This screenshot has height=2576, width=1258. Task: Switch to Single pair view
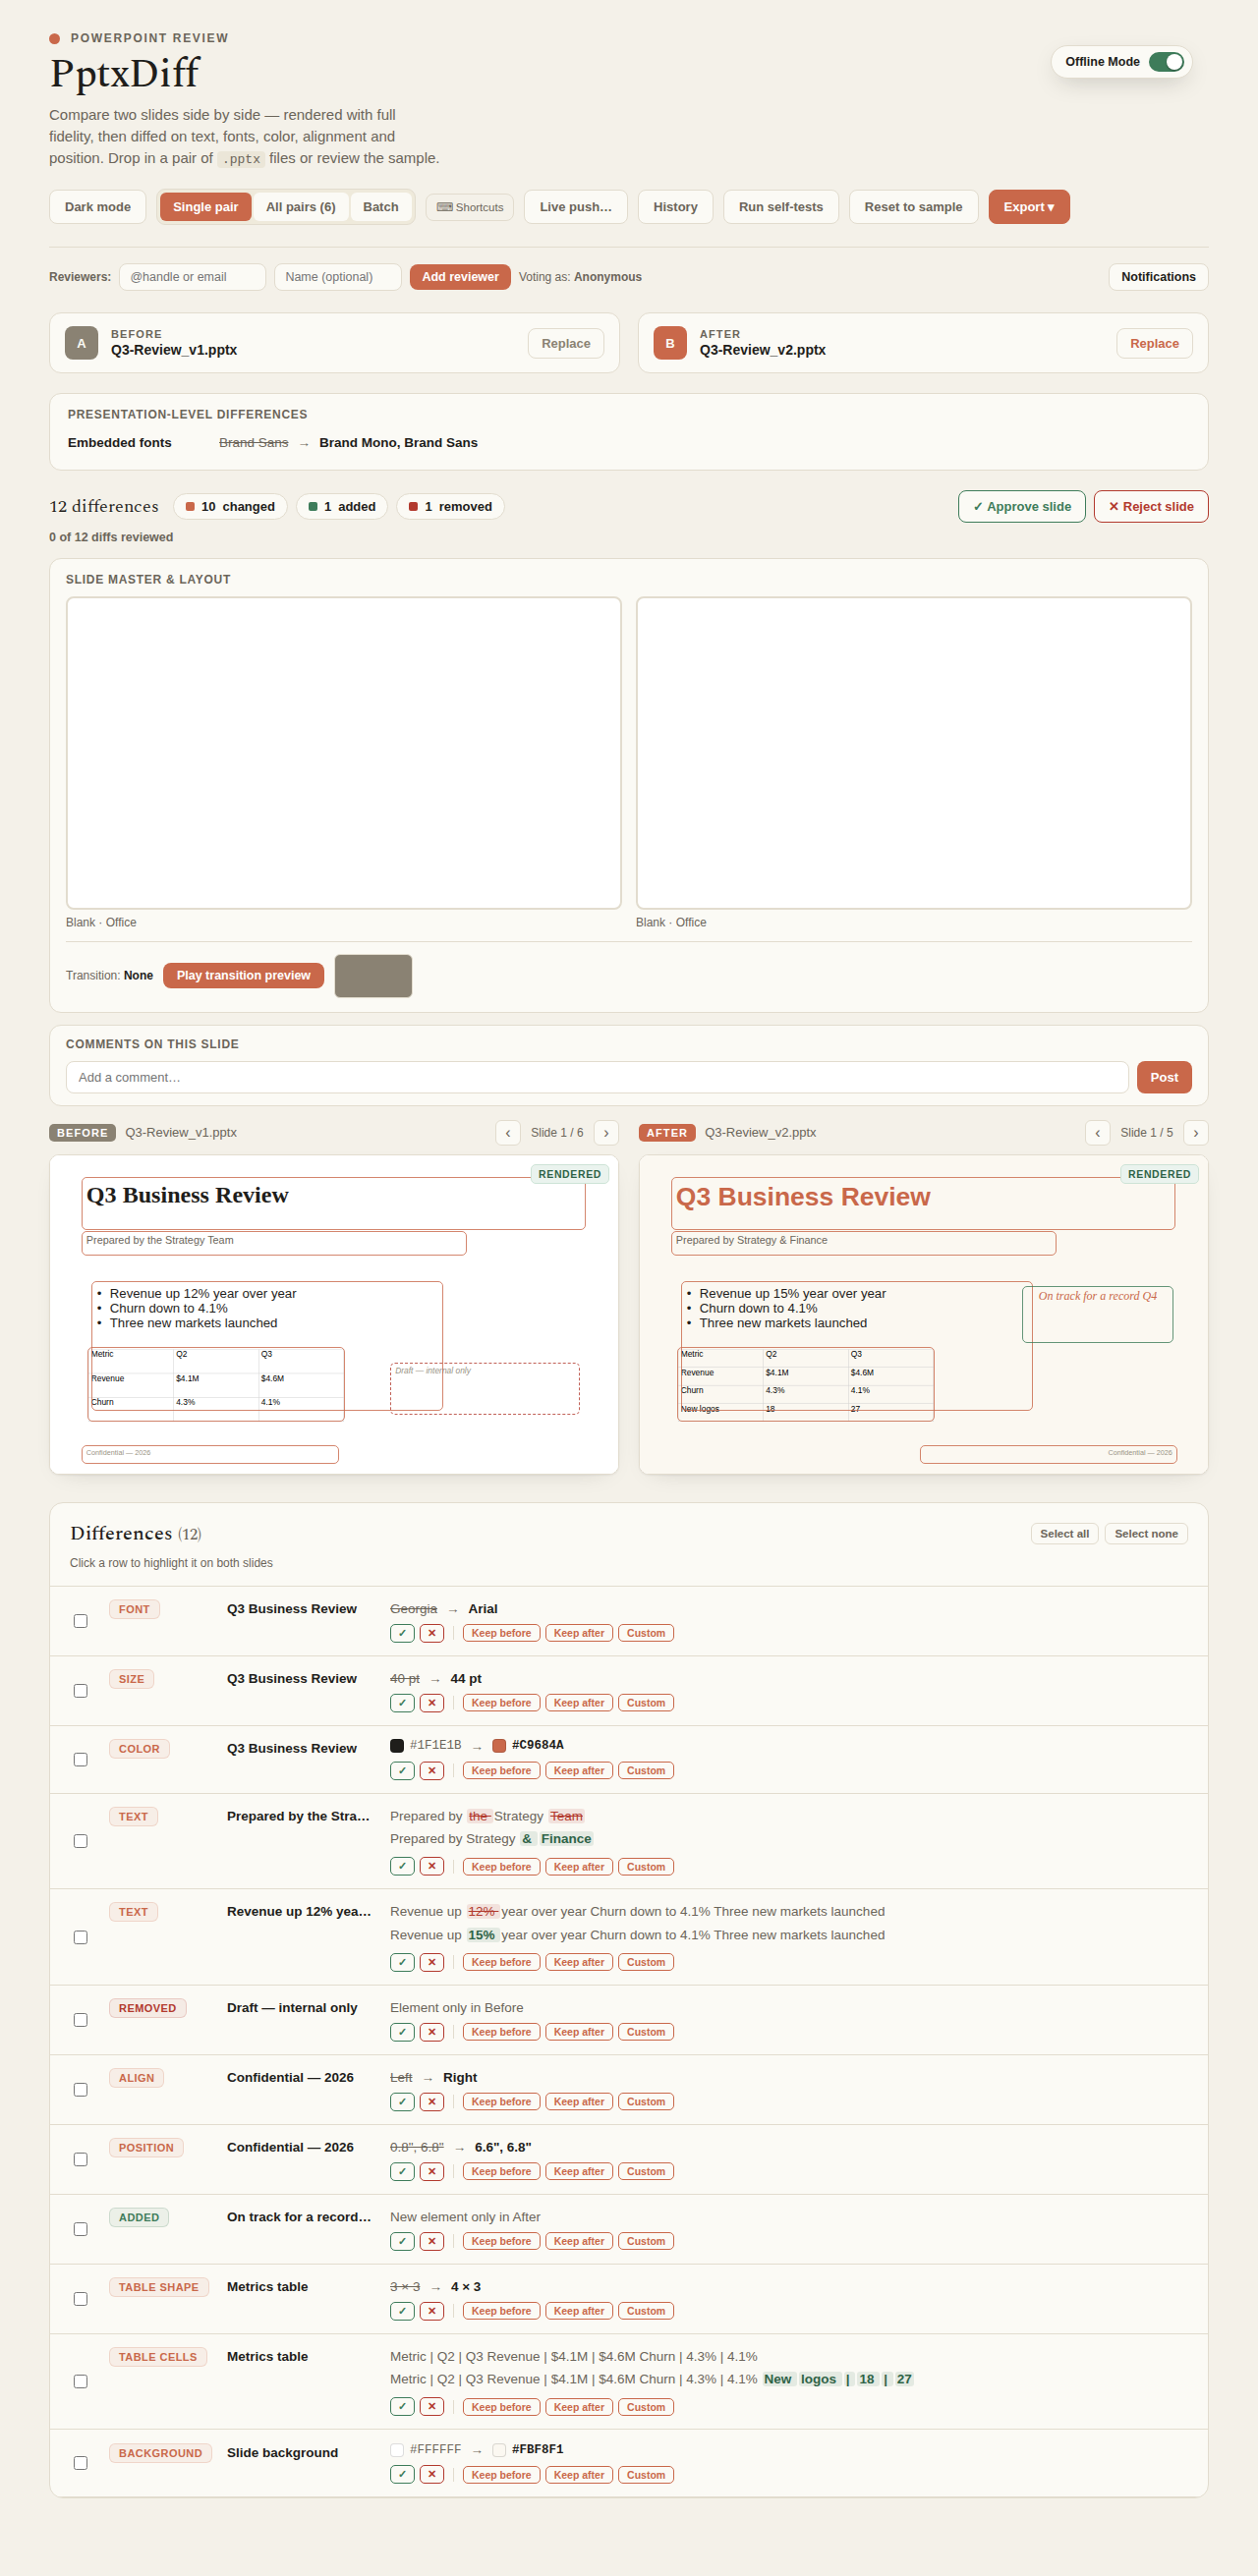pyautogui.click(x=205, y=207)
